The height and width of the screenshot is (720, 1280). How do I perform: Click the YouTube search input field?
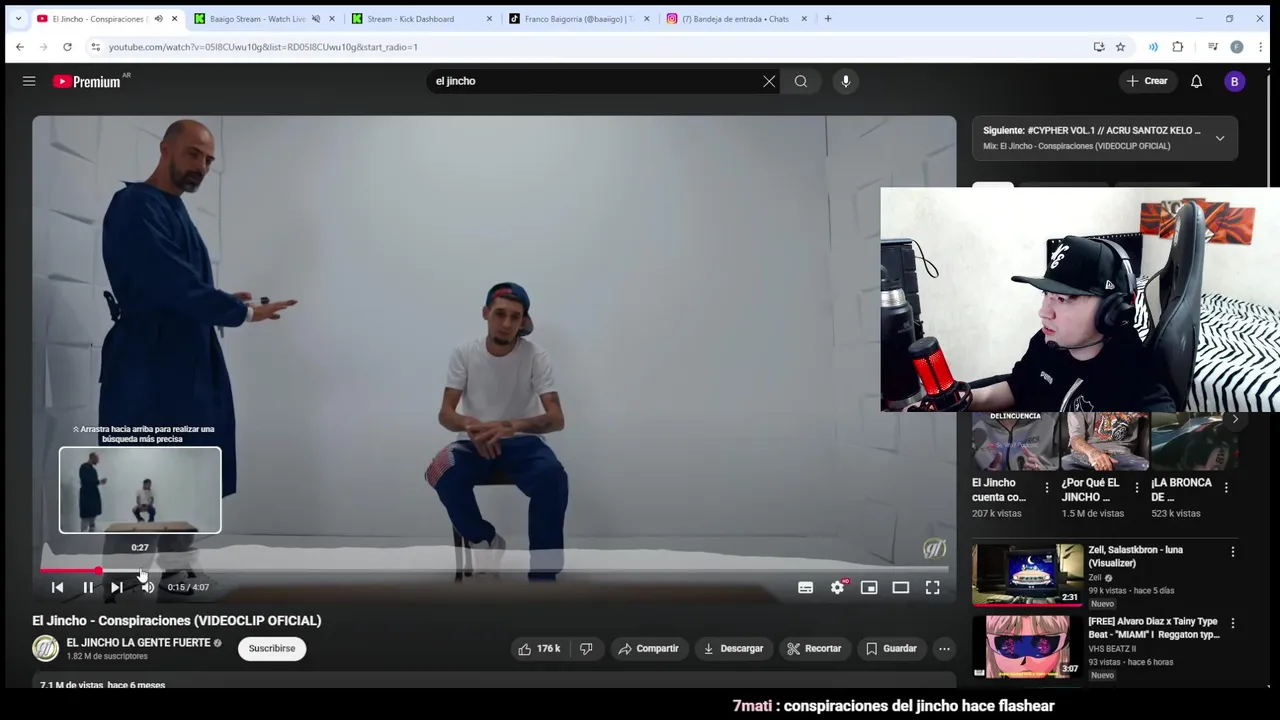(x=595, y=82)
